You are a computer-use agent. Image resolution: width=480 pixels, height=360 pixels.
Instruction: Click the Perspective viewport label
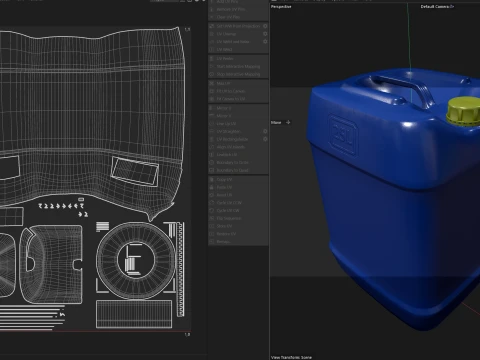point(281,6)
